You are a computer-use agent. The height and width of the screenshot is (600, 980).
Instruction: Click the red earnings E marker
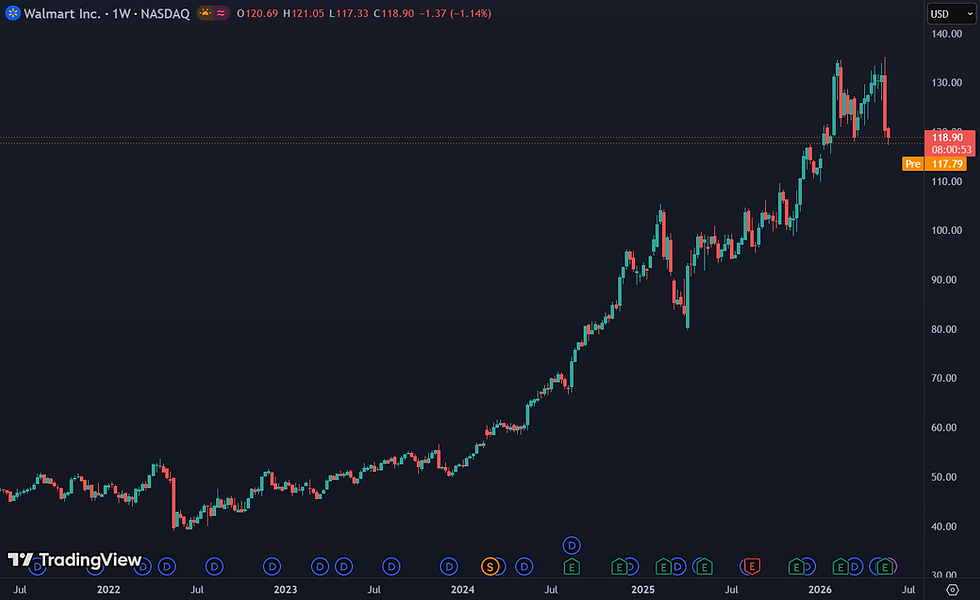(752, 566)
